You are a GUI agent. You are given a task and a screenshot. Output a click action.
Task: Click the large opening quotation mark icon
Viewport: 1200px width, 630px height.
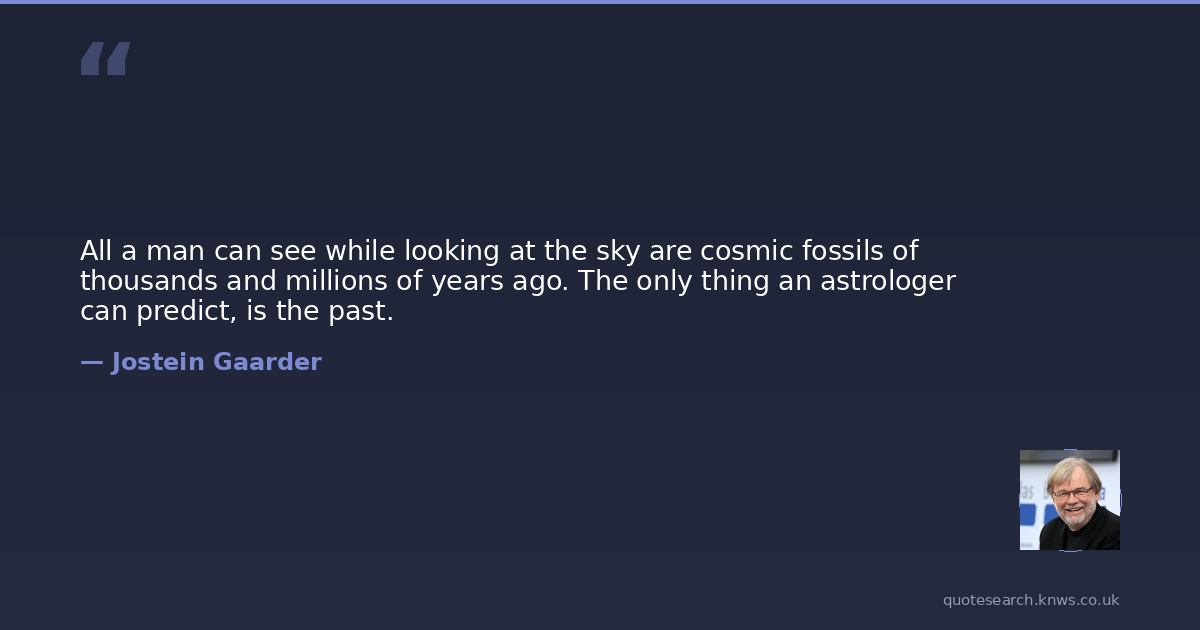[105, 59]
